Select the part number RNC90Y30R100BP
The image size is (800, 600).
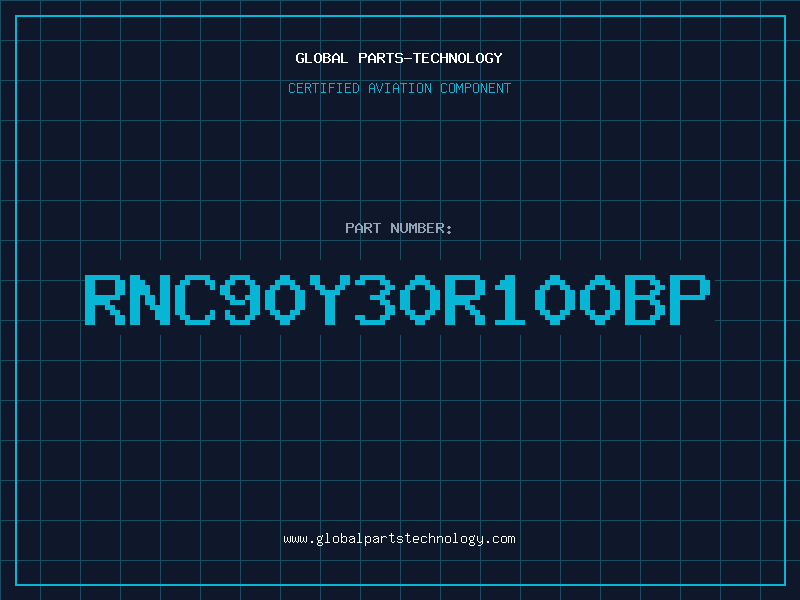pyautogui.click(x=397, y=300)
